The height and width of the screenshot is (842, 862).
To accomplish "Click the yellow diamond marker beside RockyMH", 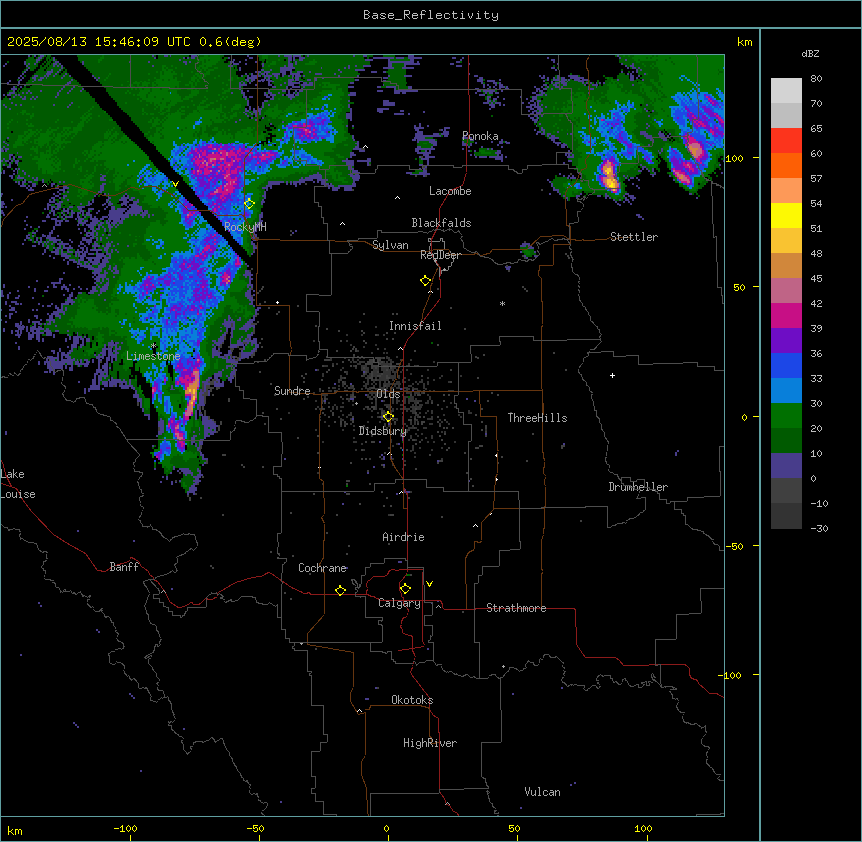I will 249,204.
